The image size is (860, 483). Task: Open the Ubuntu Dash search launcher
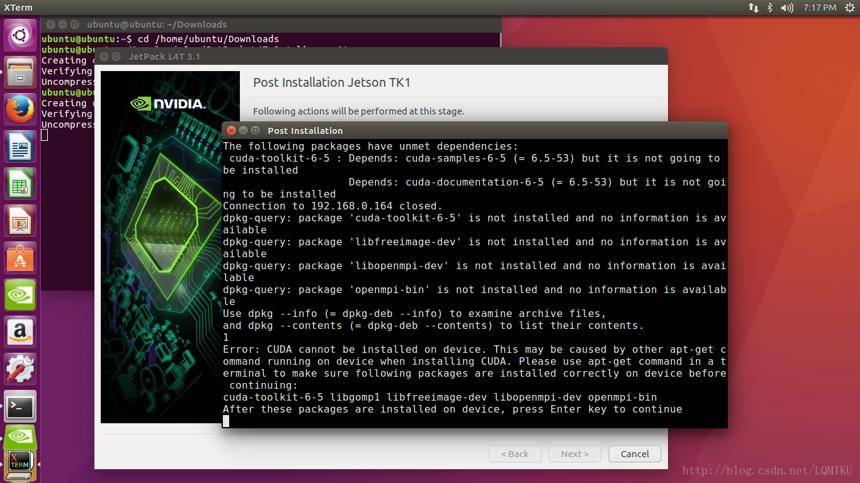20,35
